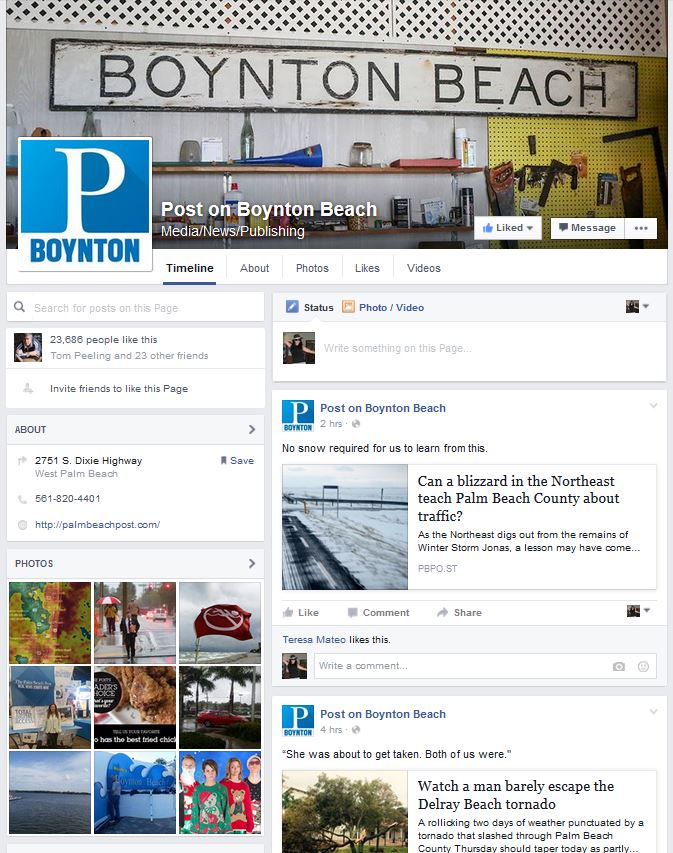Open the red umbrella rainy street photo

coord(135,623)
